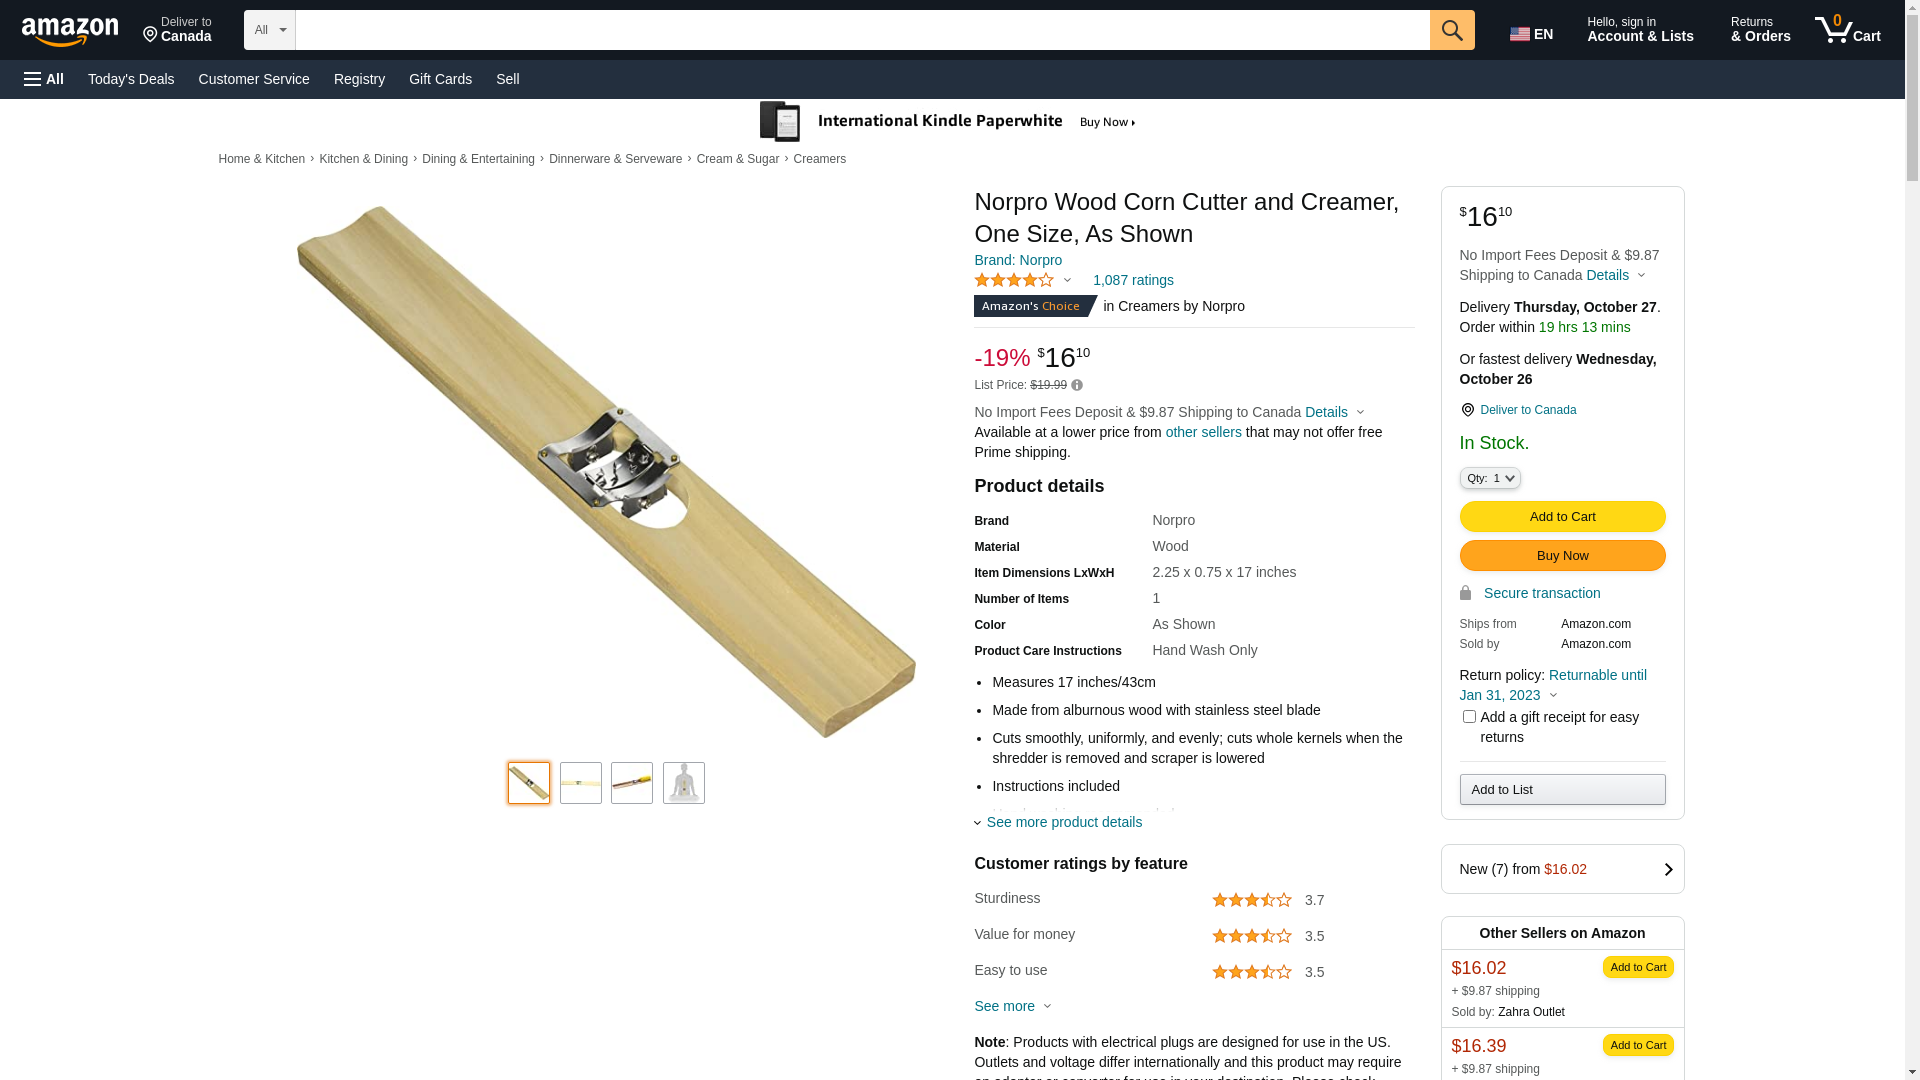
Task: Click the US flag language icon
Action: coord(1520,34)
